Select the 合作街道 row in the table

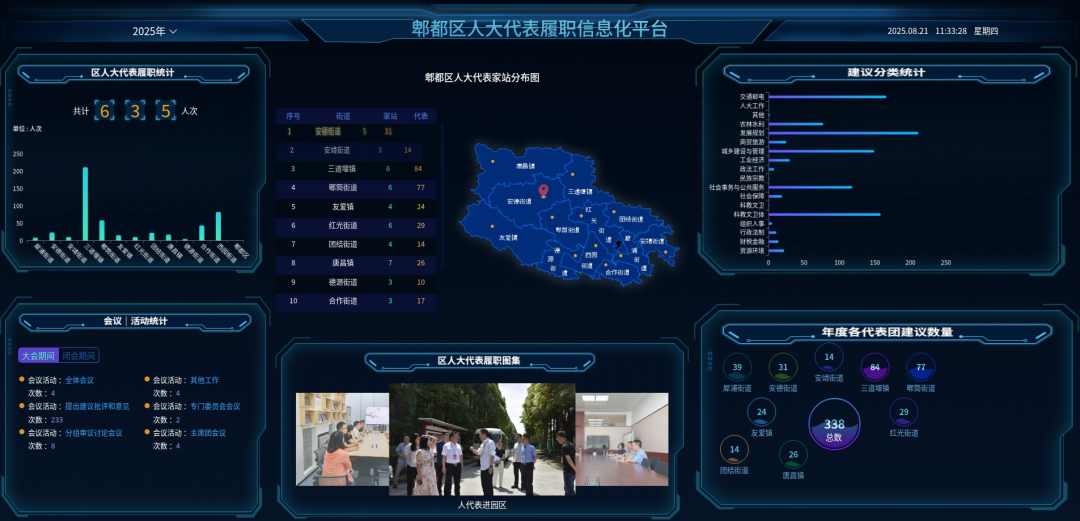point(358,300)
